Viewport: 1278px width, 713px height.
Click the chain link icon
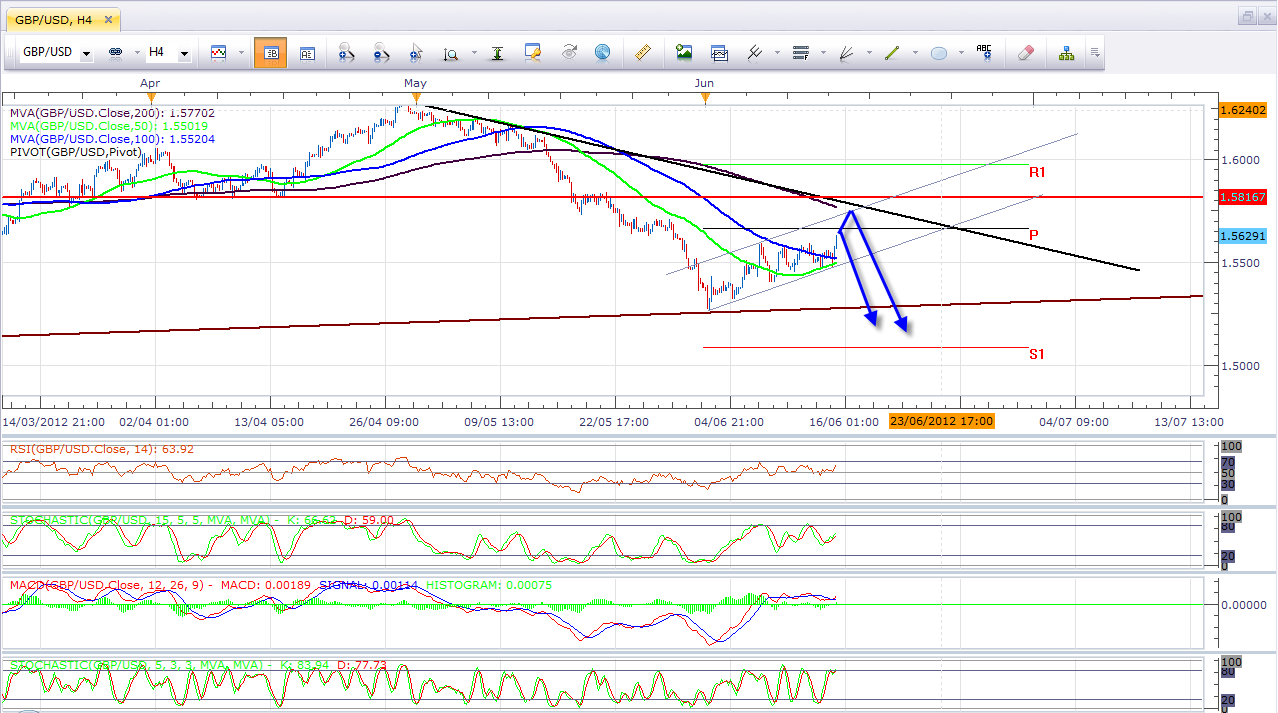coord(114,52)
